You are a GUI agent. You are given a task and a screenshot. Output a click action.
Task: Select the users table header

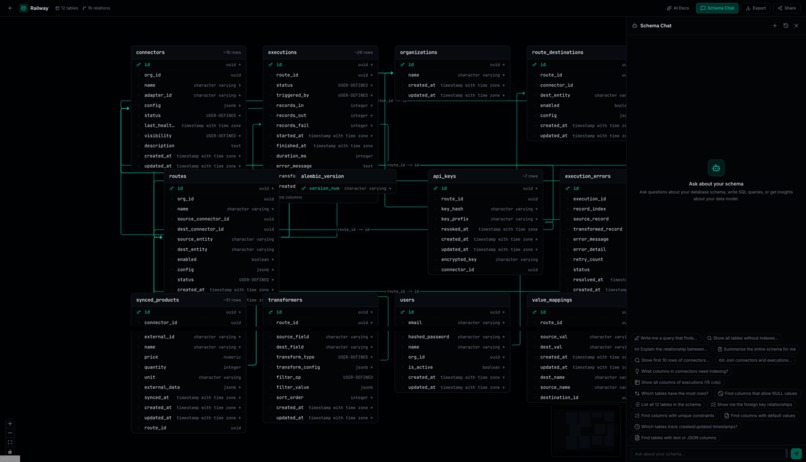[x=452, y=300]
